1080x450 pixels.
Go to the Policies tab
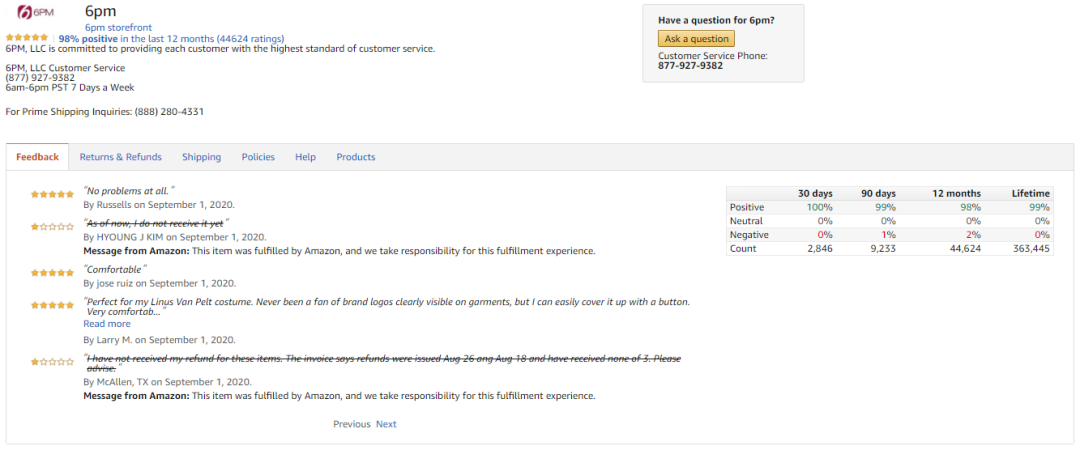pos(258,157)
